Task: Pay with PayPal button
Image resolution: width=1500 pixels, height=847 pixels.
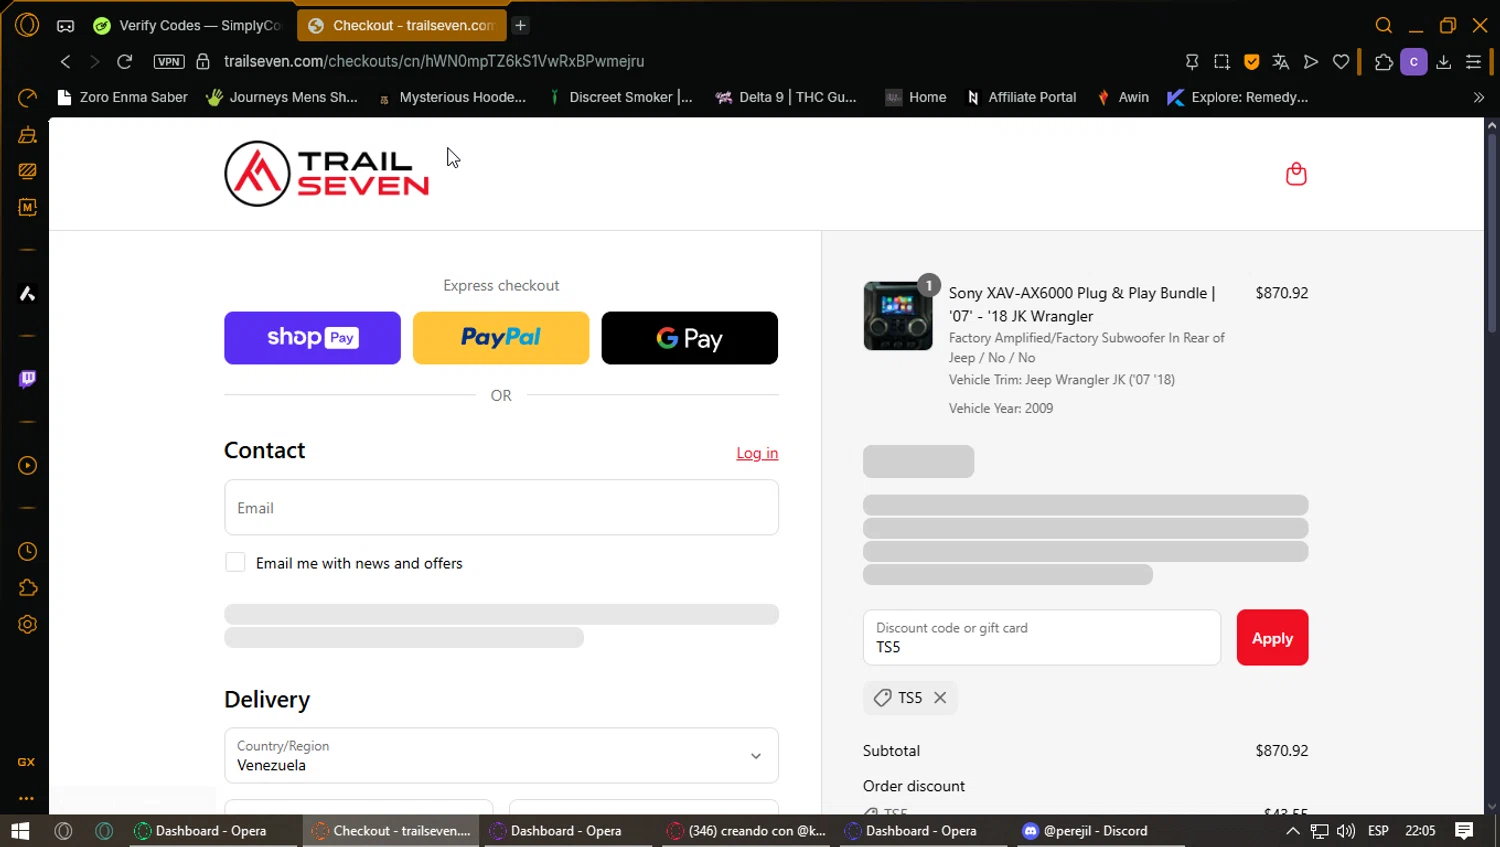Action: click(501, 338)
